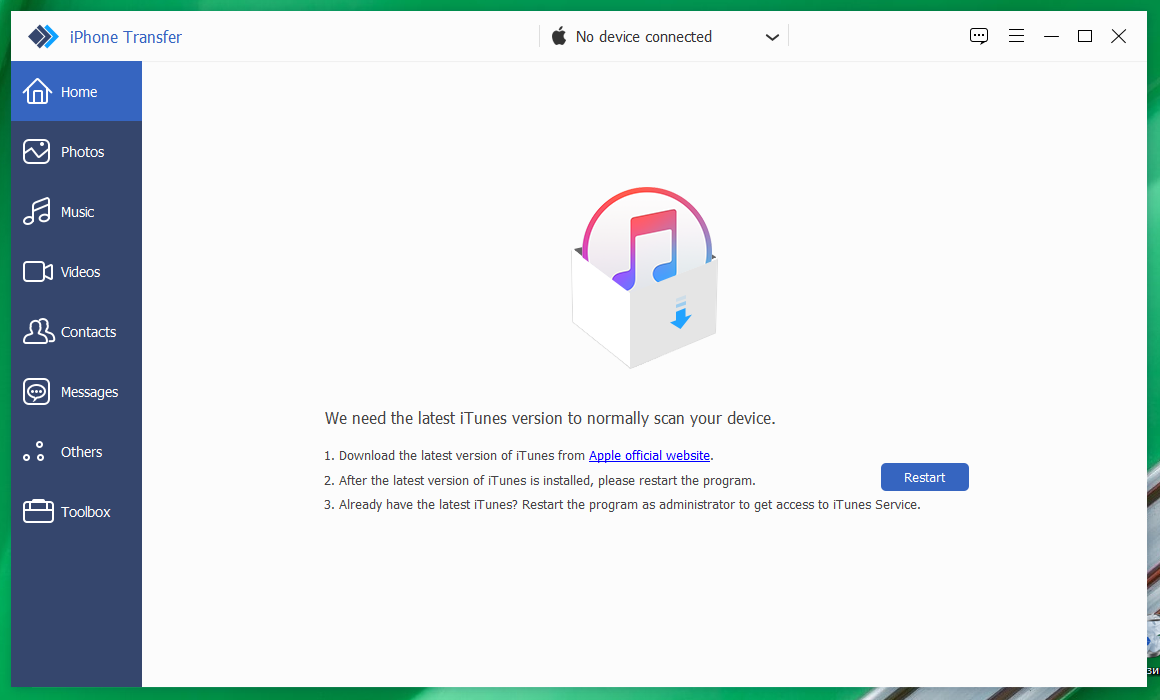This screenshot has width=1160, height=700.
Task: Open the Apple official website link
Action: (650, 456)
